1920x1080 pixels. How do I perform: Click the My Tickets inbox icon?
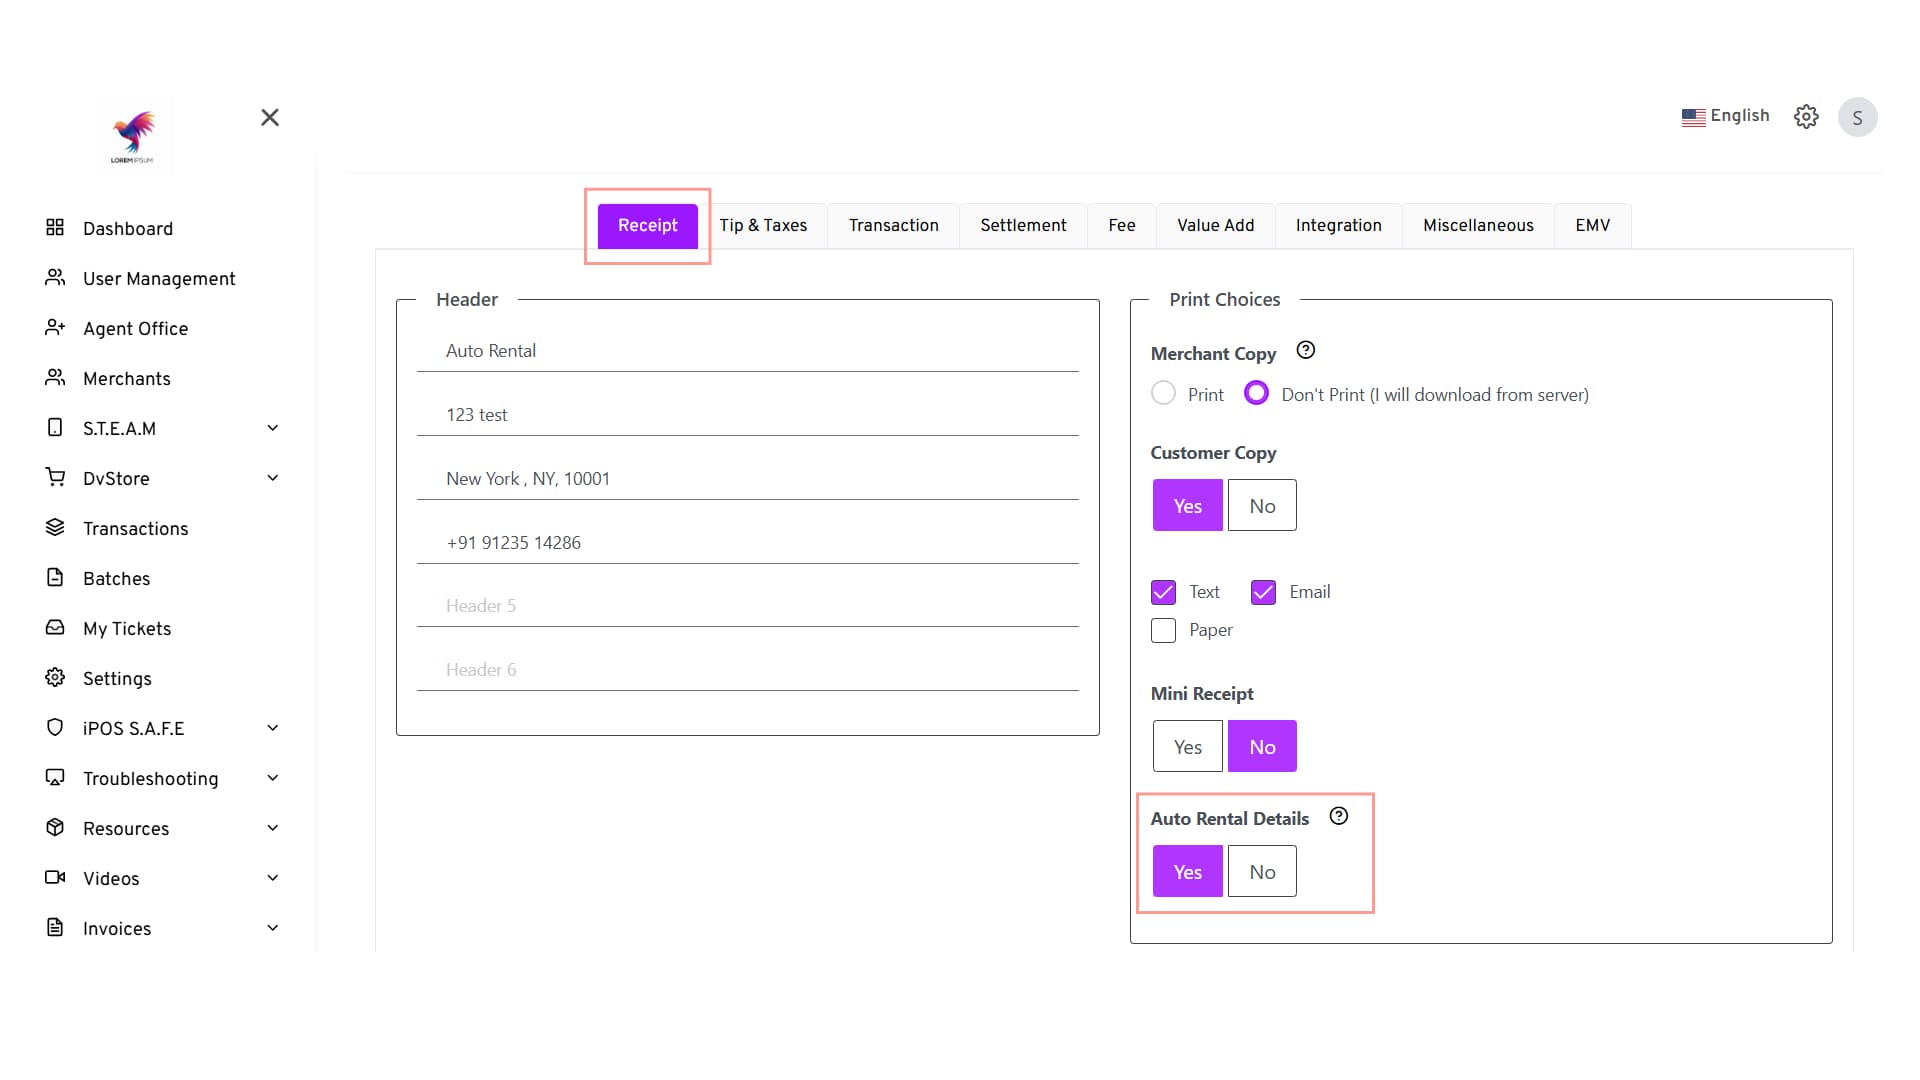pyautogui.click(x=55, y=627)
